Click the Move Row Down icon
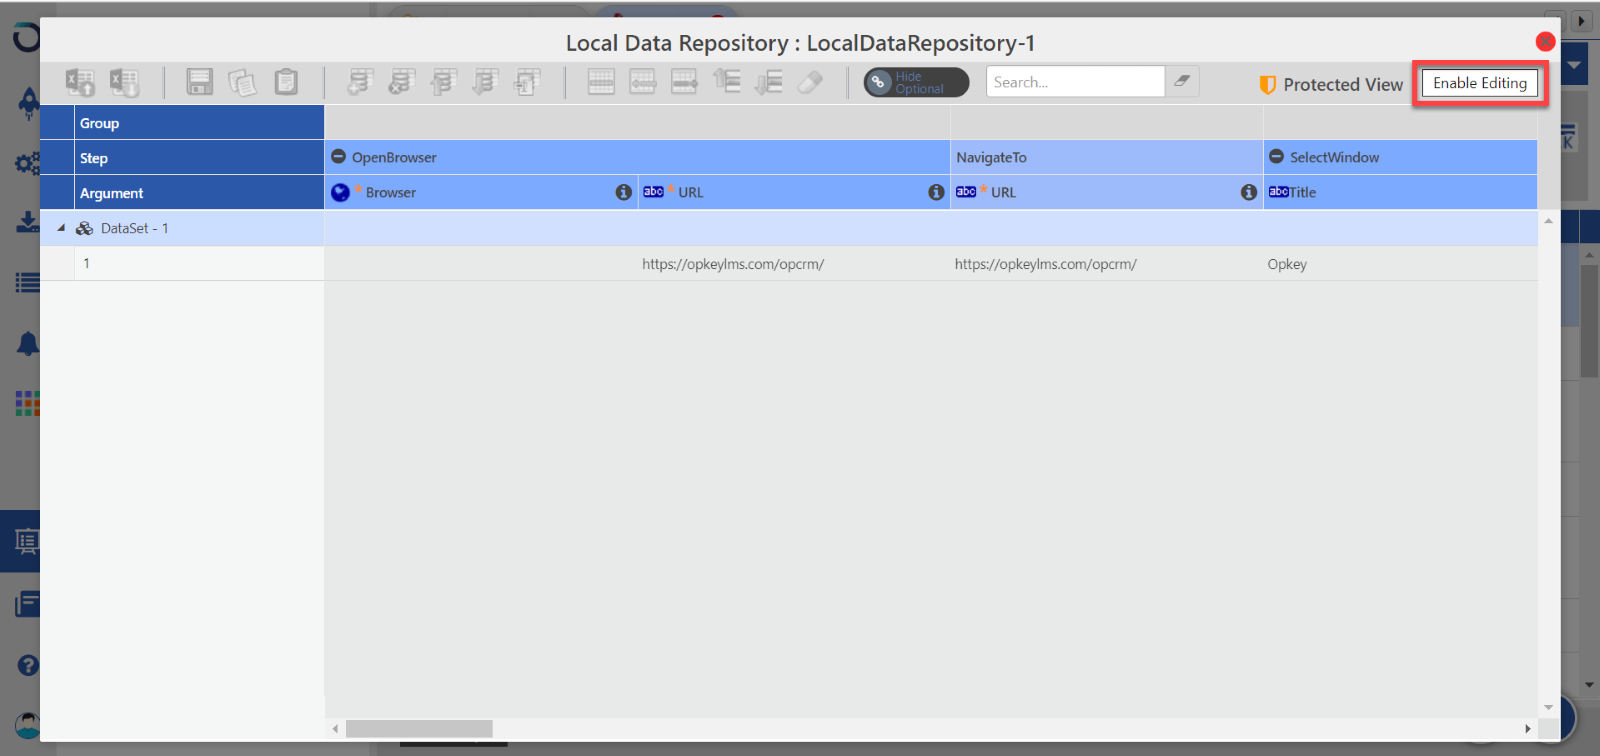The width and height of the screenshot is (1600, 756). click(x=768, y=82)
